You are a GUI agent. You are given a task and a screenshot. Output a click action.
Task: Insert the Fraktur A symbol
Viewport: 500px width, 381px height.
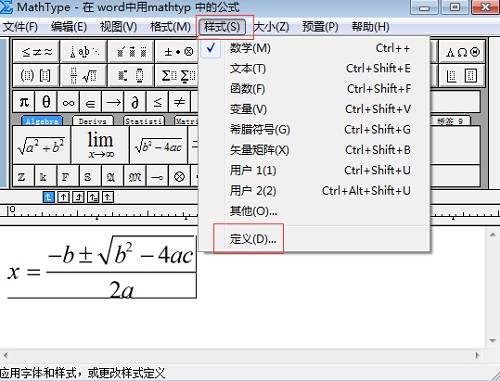pyautogui.click(x=112, y=176)
